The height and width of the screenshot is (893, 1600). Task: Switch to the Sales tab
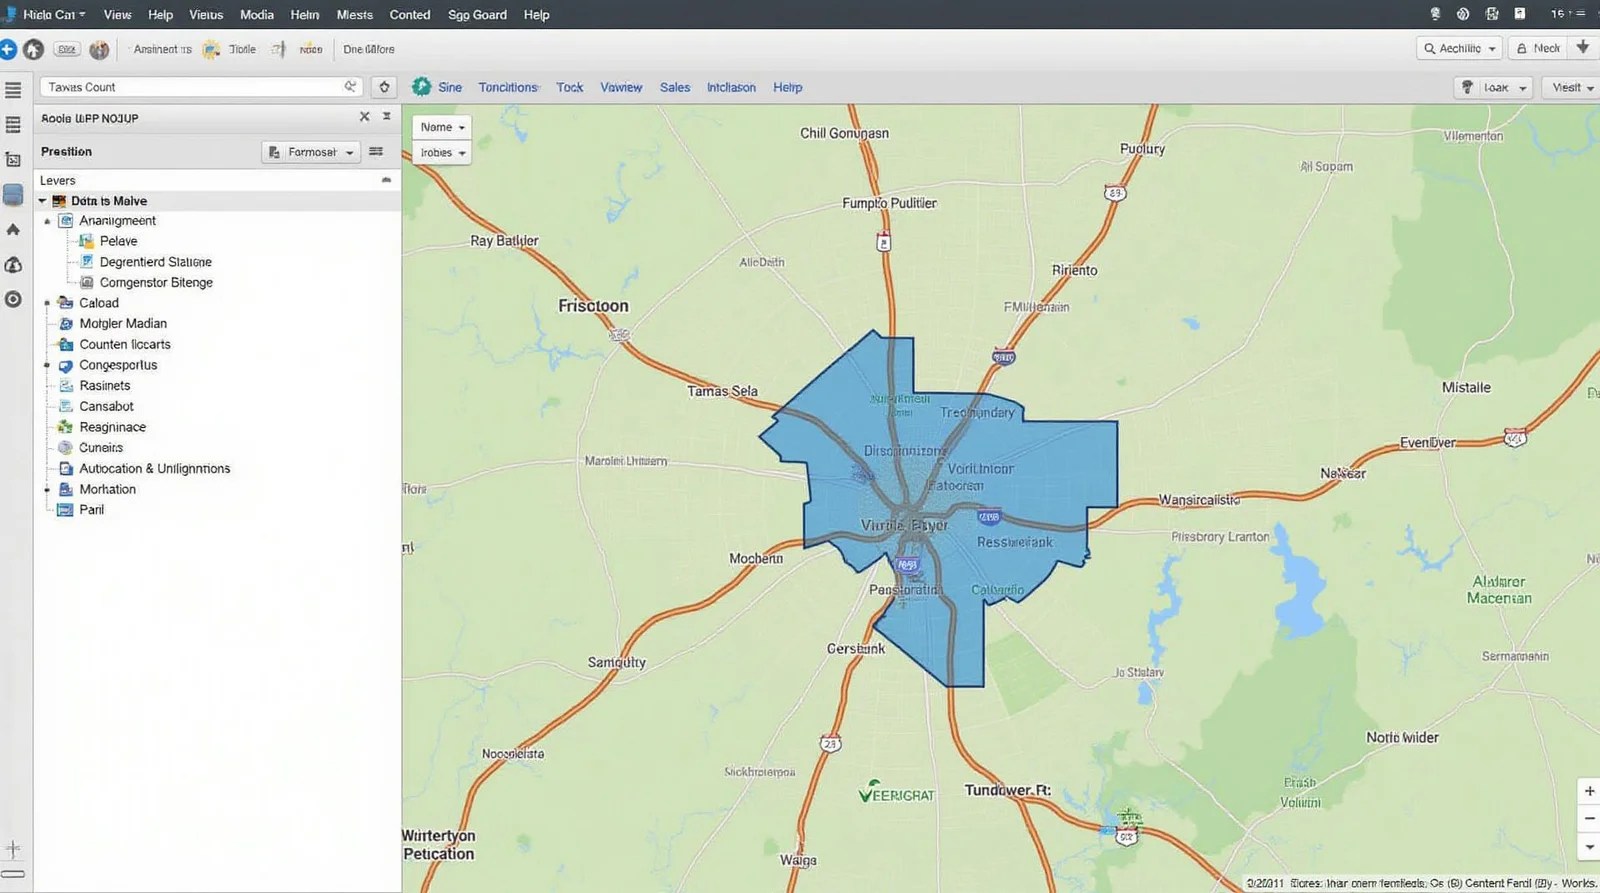(675, 87)
